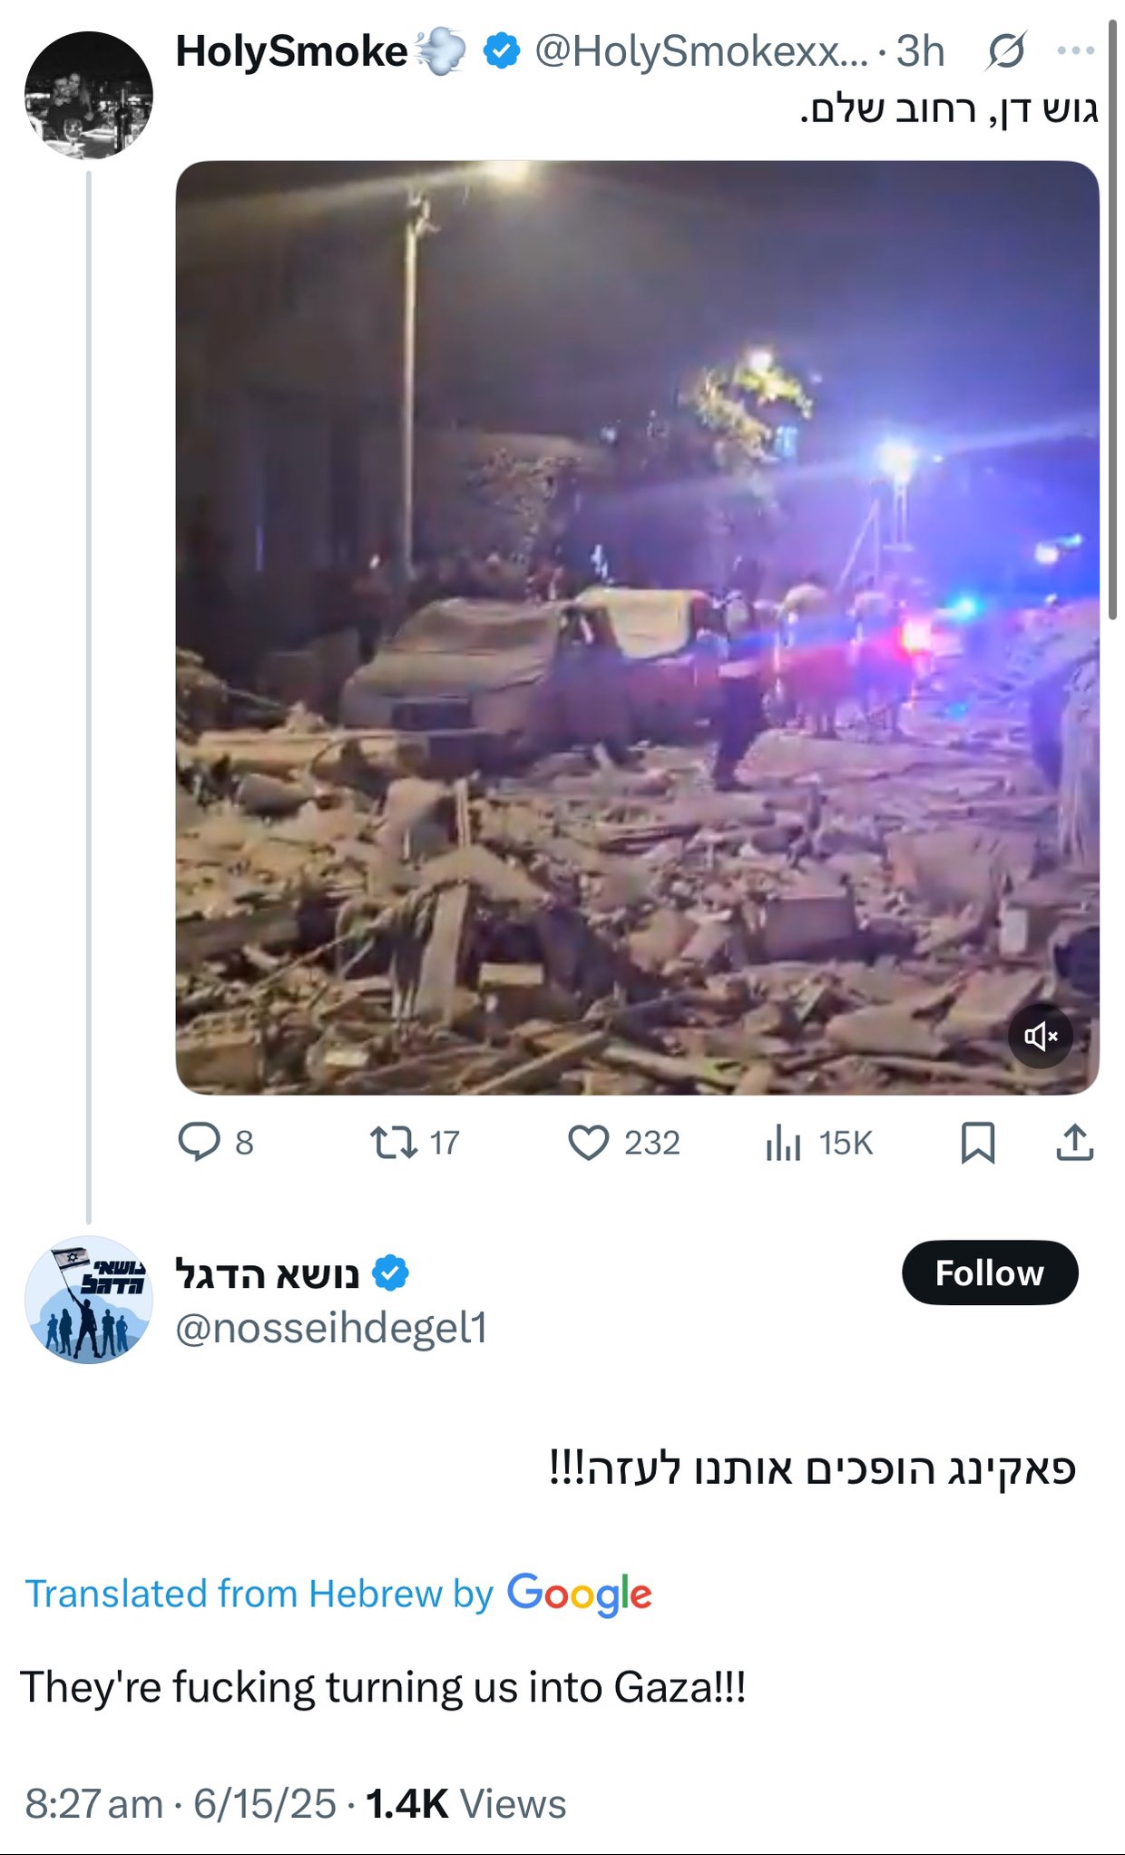Open the three-dot more options menu
The width and height of the screenshot is (1125, 1855).
click(x=1076, y=51)
